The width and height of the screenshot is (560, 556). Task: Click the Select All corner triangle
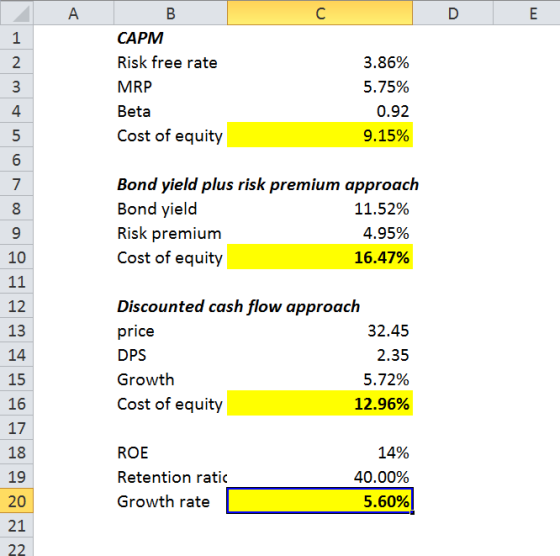click(17, 13)
